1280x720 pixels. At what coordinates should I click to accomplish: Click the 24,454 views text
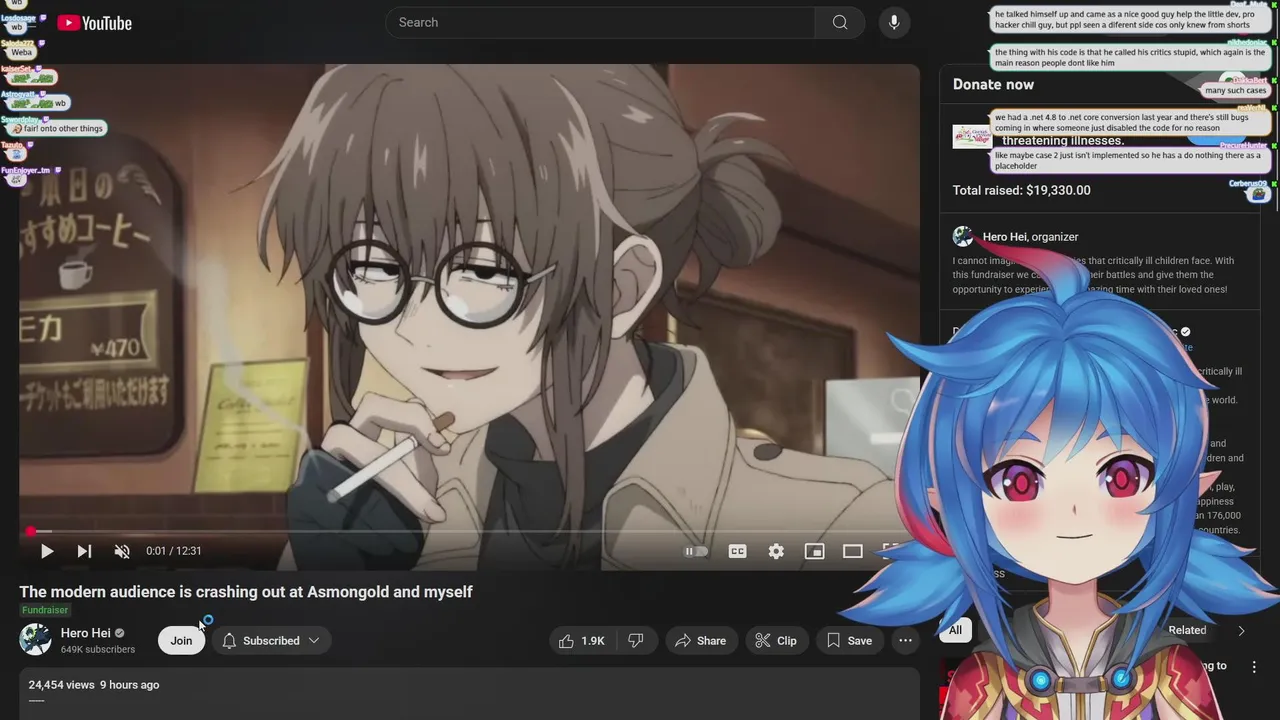coord(61,685)
